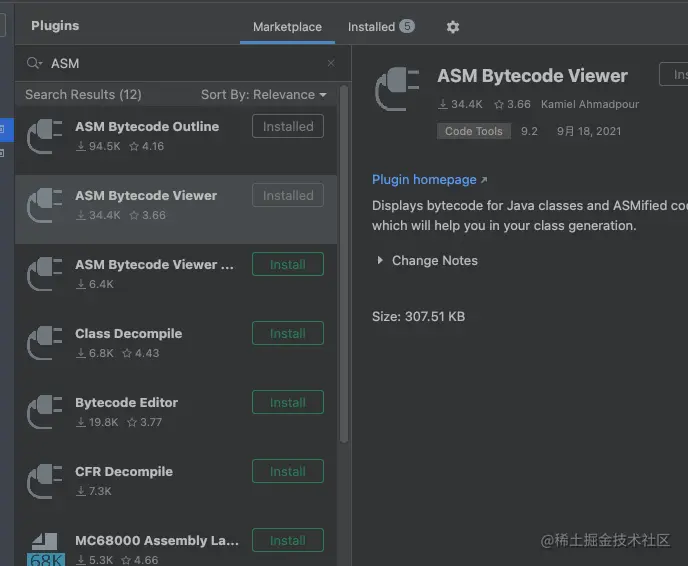Click the CFR Decompile plugin icon
688x566 pixels.
(45, 481)
